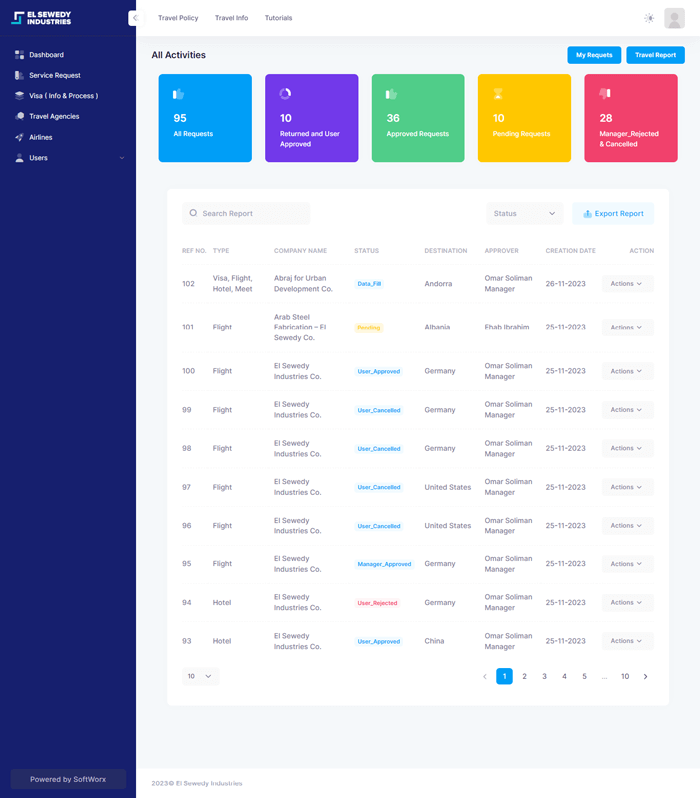Click the Travel Agencies sidebar icon

20,116
